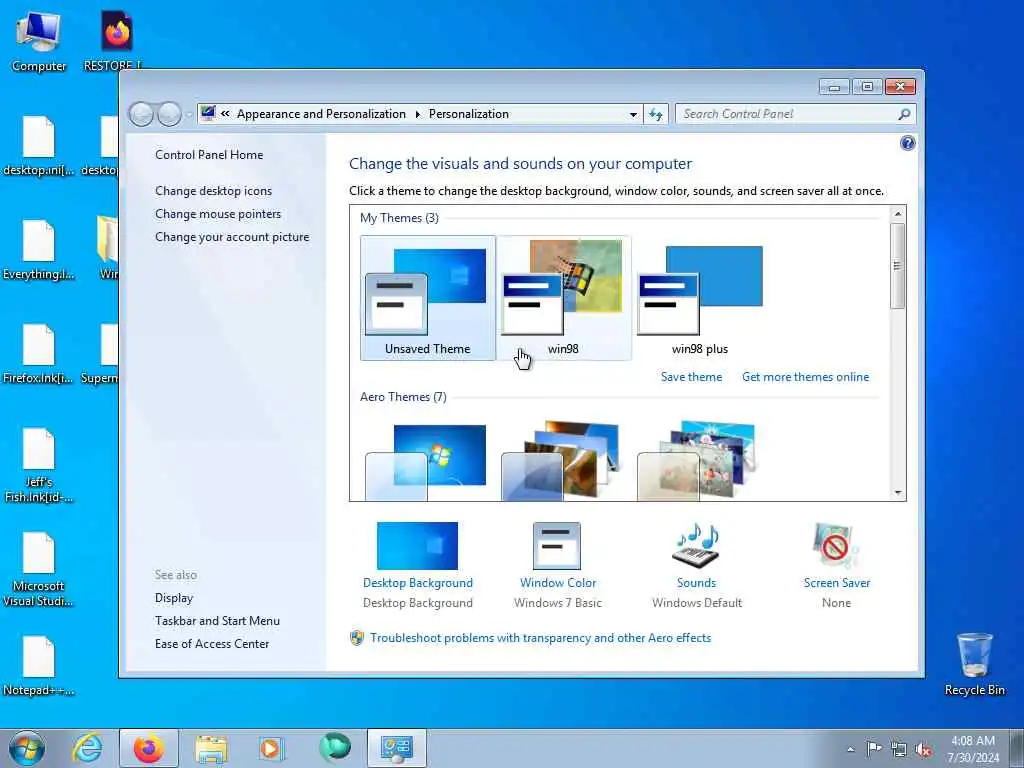
Task: Click theme list scrollbar up arrow
Action: (x=897, y=214)
